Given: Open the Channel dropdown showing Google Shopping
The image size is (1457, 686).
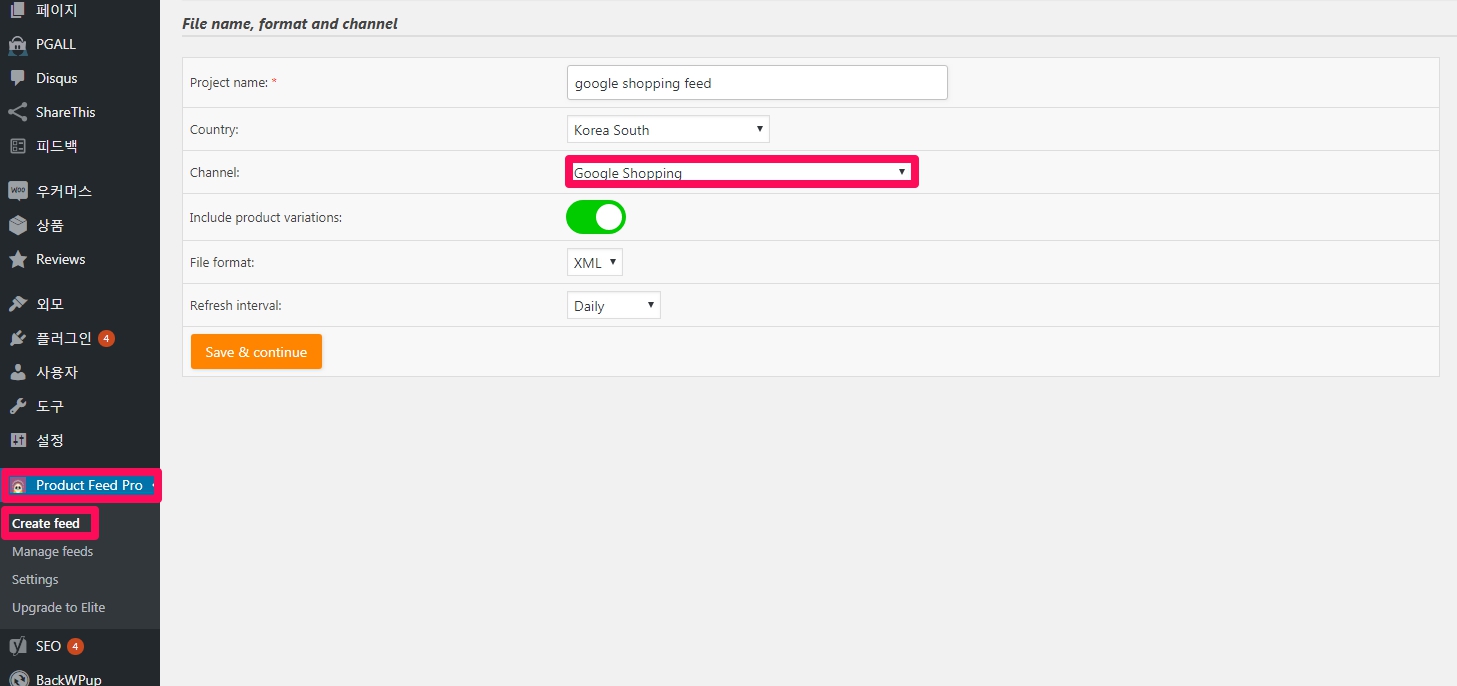Looking at the screenshot, I should click(740, 173).
